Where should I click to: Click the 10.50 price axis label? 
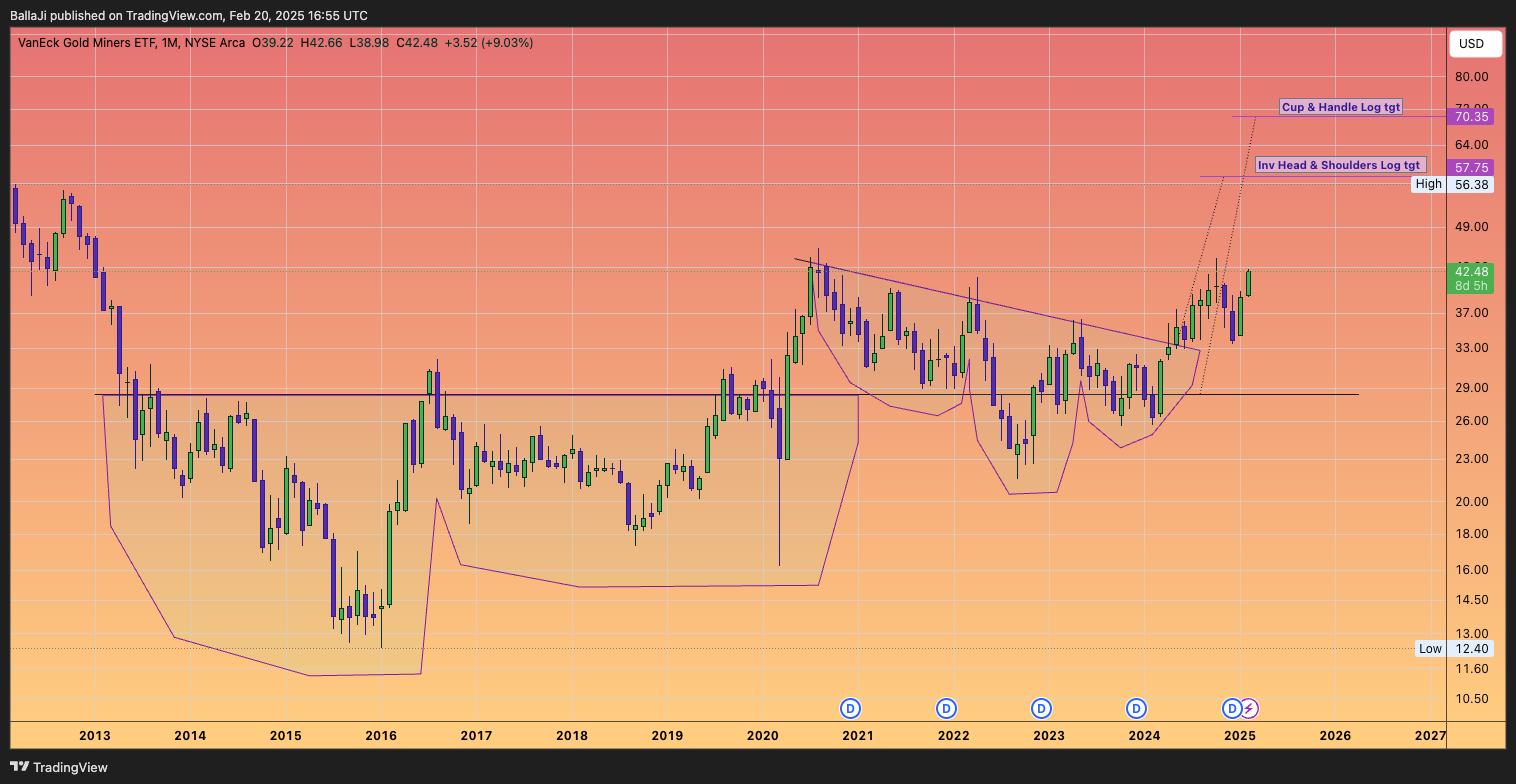(x=1473, y=699)
